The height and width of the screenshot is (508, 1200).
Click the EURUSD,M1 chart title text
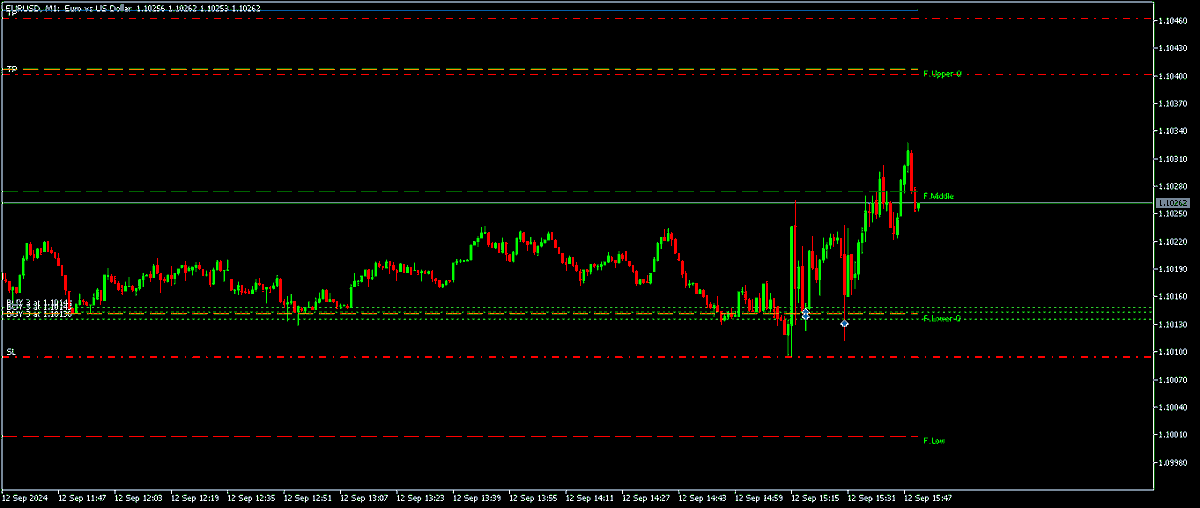click(x=133, y=8)
